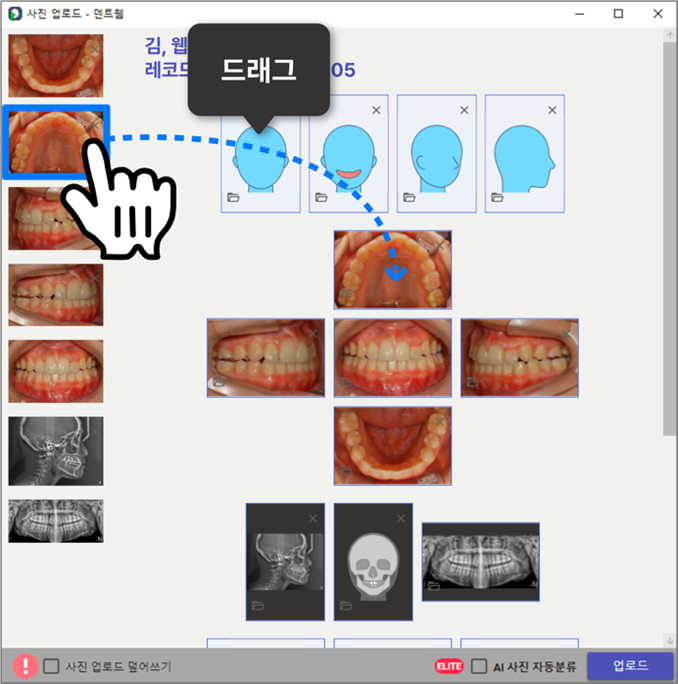Select the panoramic X-ray thumbnail in left list
Image resolution: width=678 pixels, height=684 pixels.
coord(56,521)
